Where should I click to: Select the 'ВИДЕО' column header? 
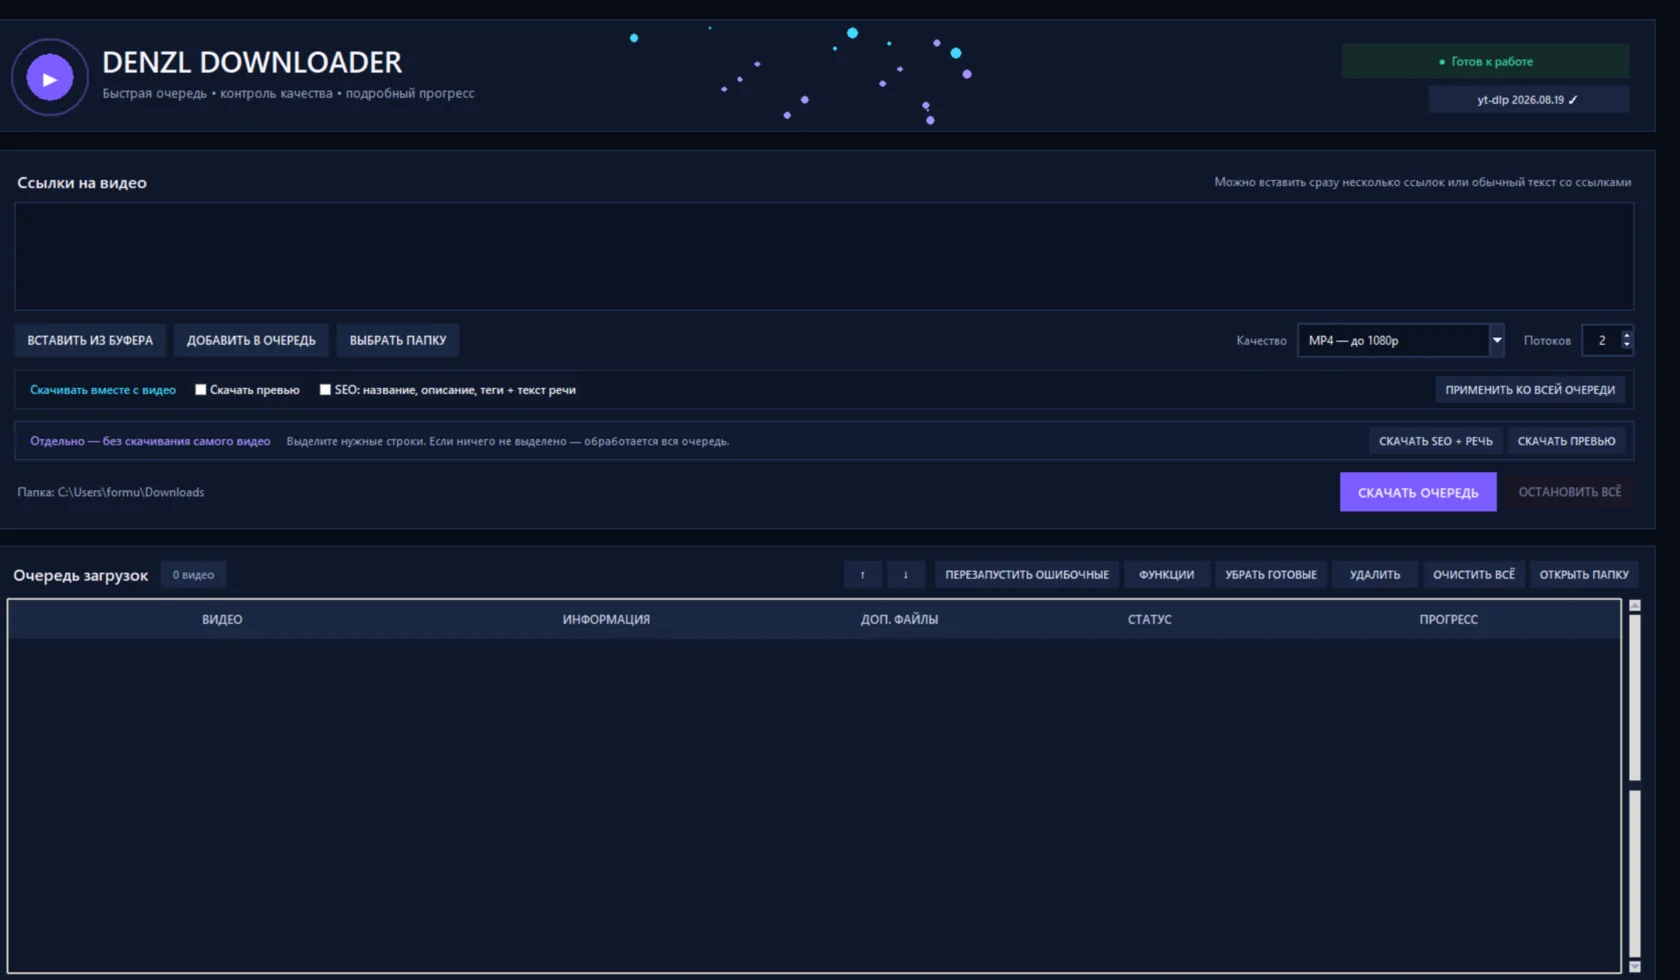(222, 619)
